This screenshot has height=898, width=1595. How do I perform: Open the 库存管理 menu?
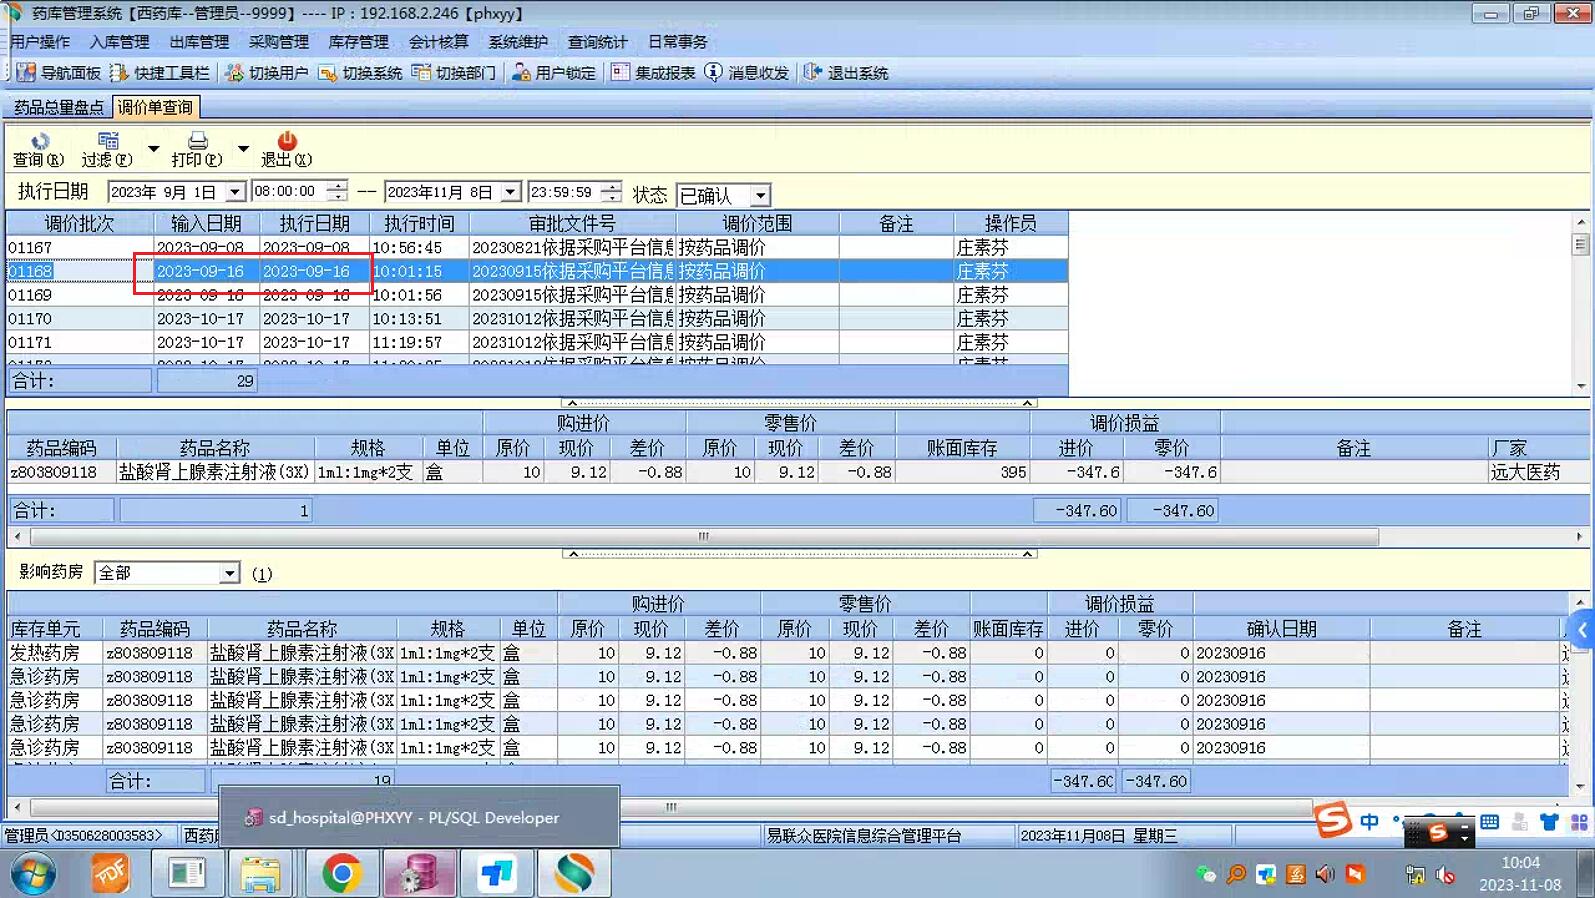(x=358, y=42)
